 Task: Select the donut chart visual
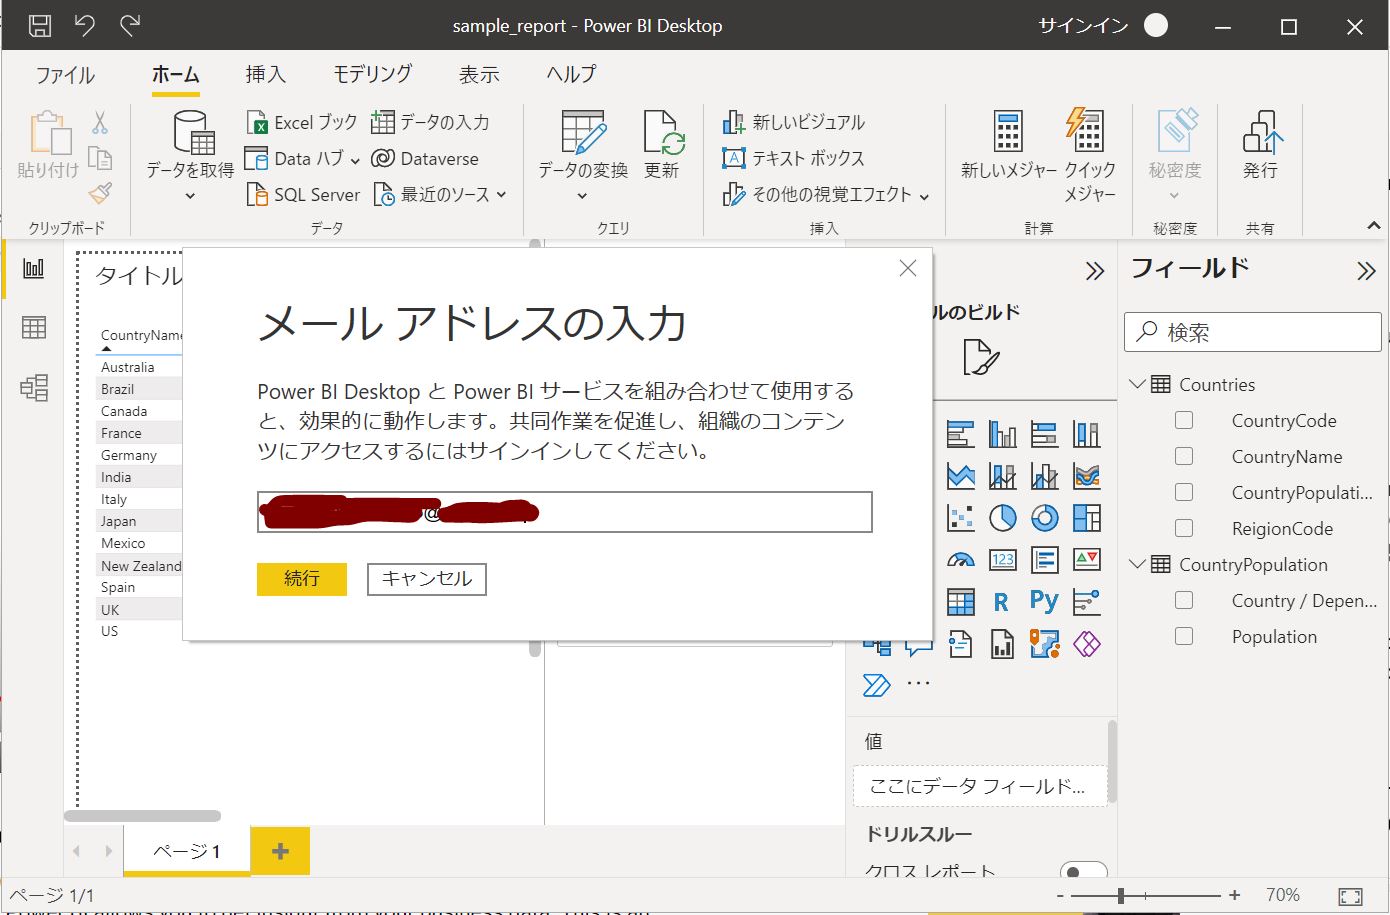(x=1045, y=518)
